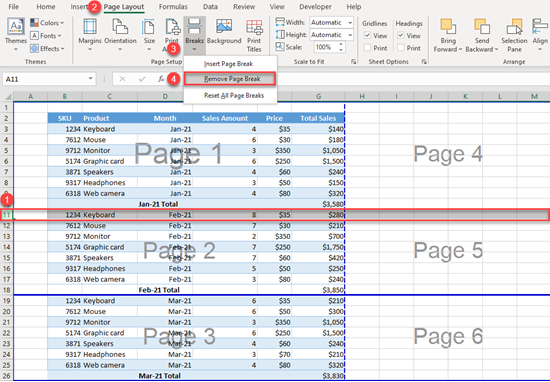Click the Margins icon
550x382 pixels.
(x=90, y=27)
